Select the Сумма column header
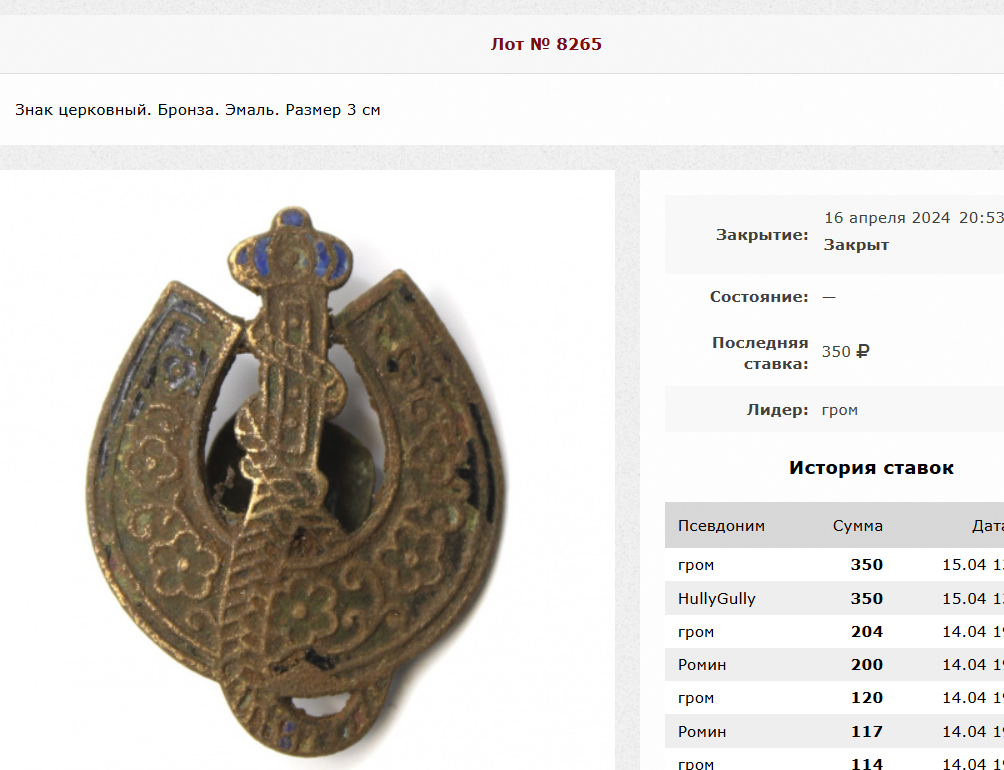The image size is (1004, 770). [857, 526]
